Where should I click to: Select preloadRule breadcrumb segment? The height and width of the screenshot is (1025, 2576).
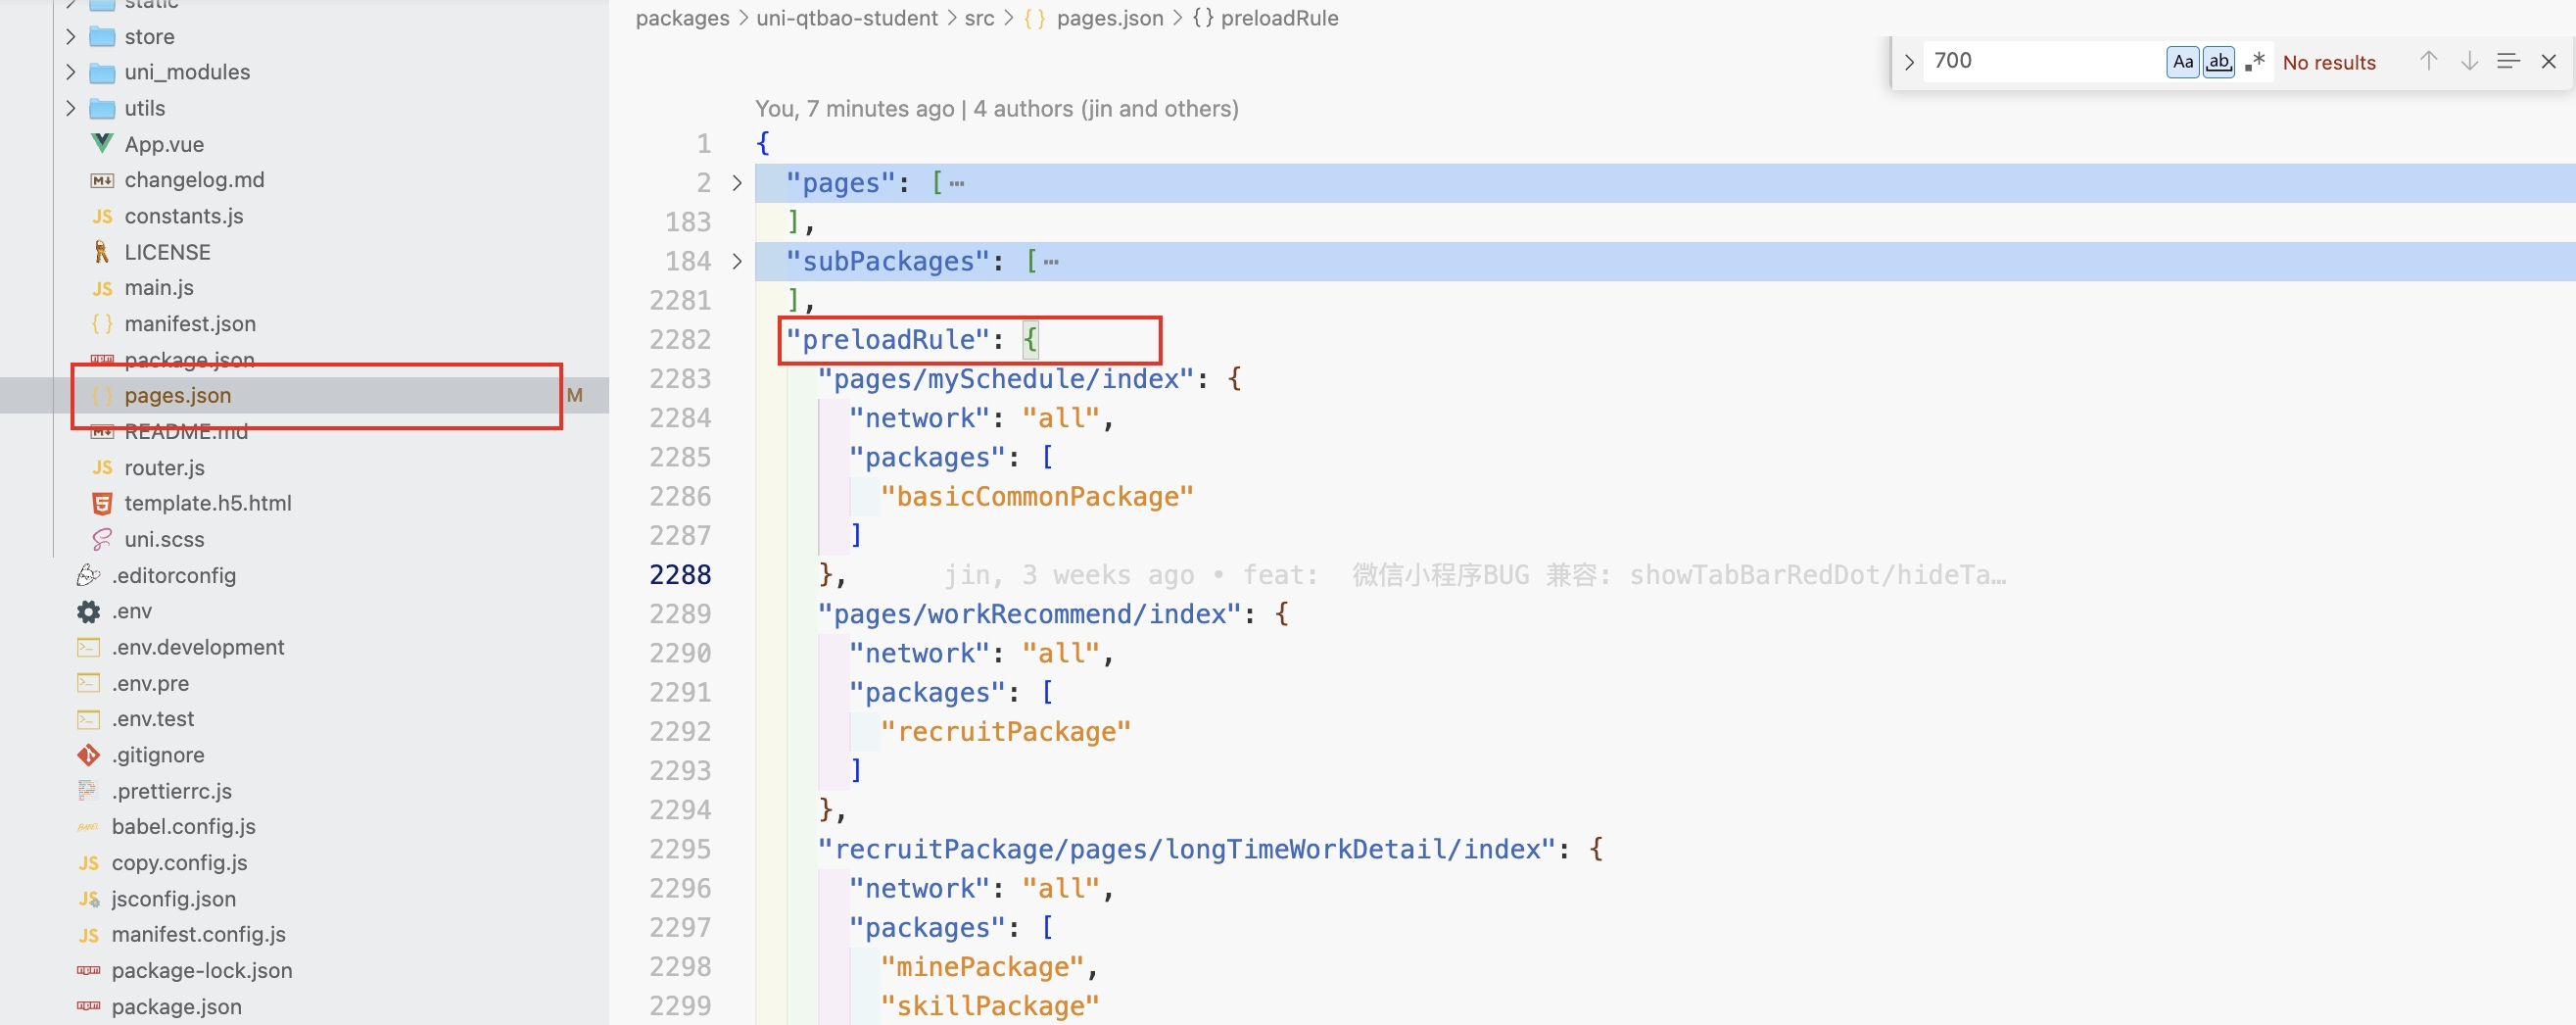1279,18
